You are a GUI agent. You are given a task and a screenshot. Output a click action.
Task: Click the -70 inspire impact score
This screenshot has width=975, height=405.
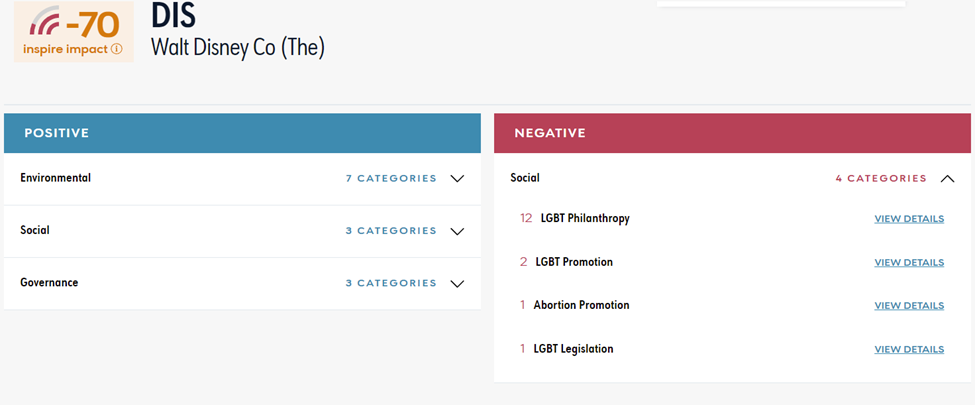(x=93, y=22)
